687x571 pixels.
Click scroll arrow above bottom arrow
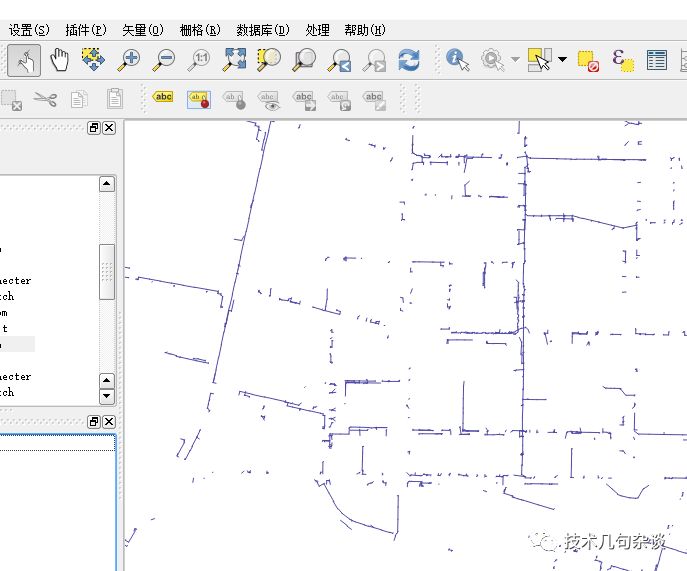click(107, 380)
